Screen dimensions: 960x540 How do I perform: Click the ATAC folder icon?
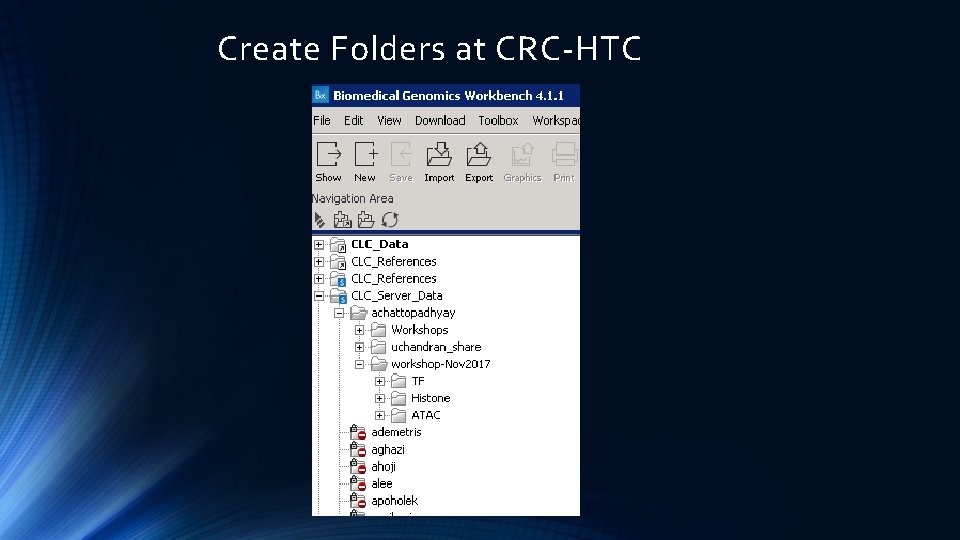[399, 415]
